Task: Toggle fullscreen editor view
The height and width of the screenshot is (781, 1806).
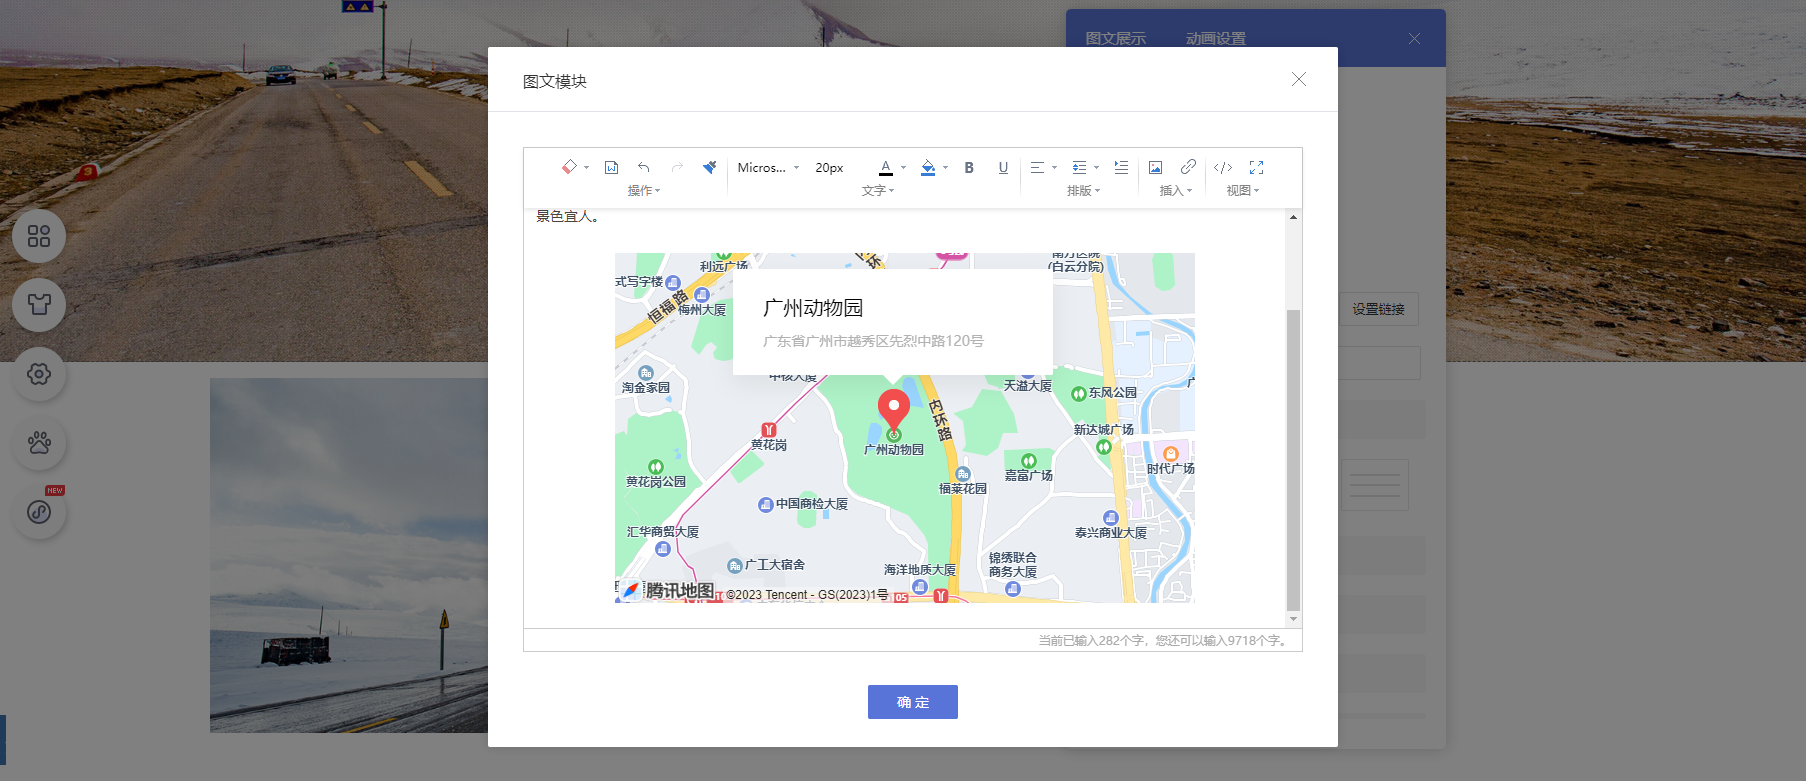Action: pyautogui.click(x=1257, y=167)
